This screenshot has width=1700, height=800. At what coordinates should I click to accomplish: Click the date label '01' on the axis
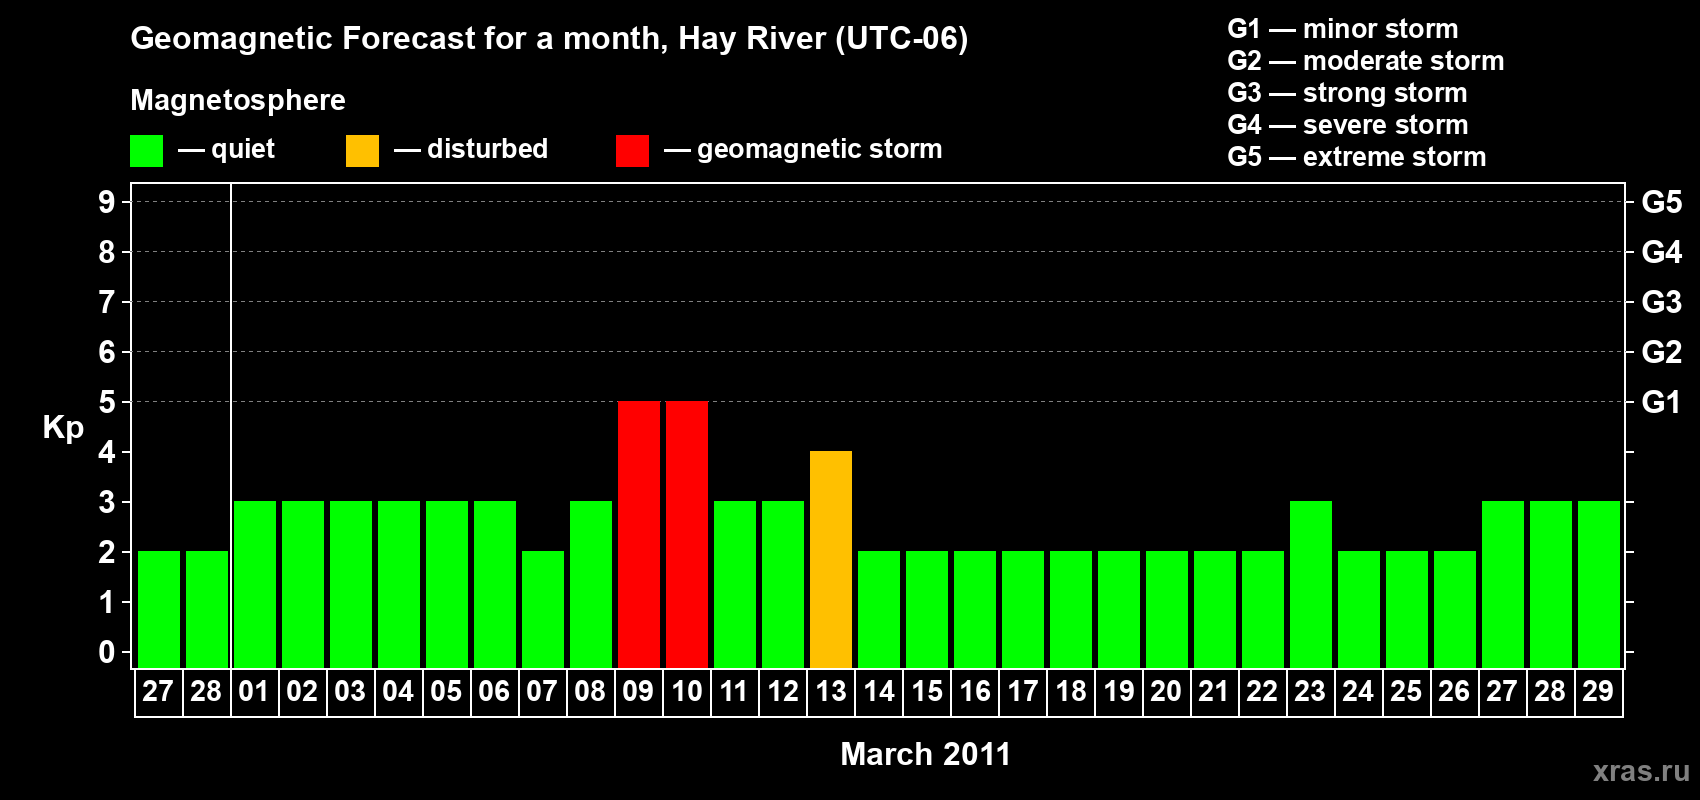pos(254,691)
